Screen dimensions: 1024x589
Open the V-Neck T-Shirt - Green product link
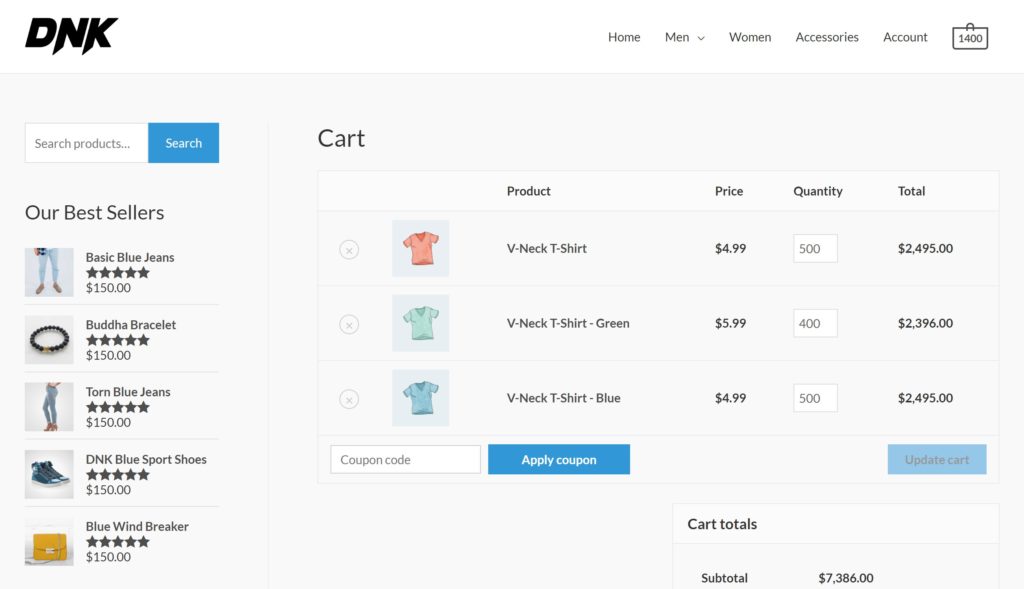click(568, 323)
